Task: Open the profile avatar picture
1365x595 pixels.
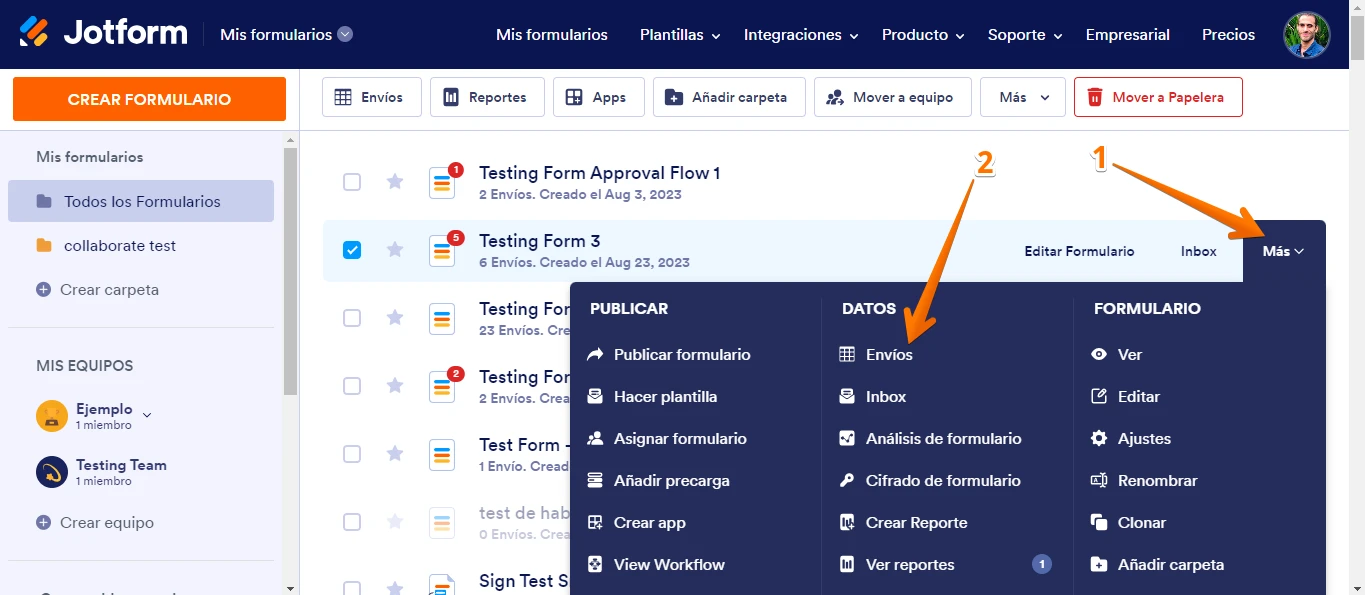Action: click(1306, 34)
